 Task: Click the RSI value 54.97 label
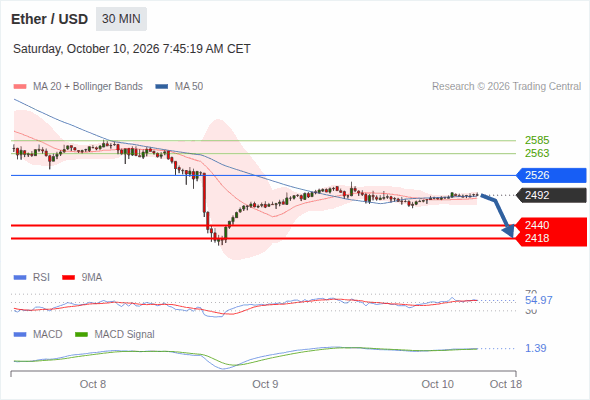click(x=538, y=300)
